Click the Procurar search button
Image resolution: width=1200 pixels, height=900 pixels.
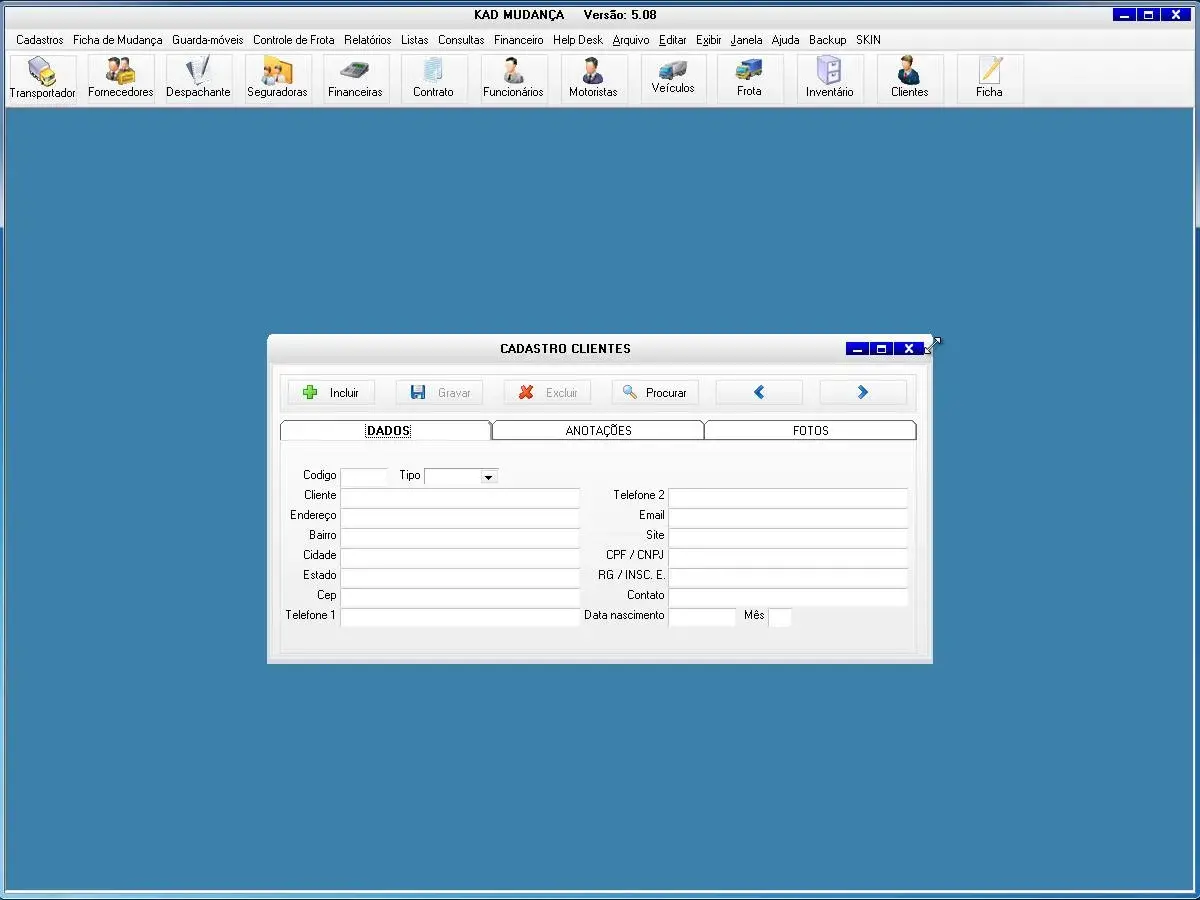(x=655, y=392)
